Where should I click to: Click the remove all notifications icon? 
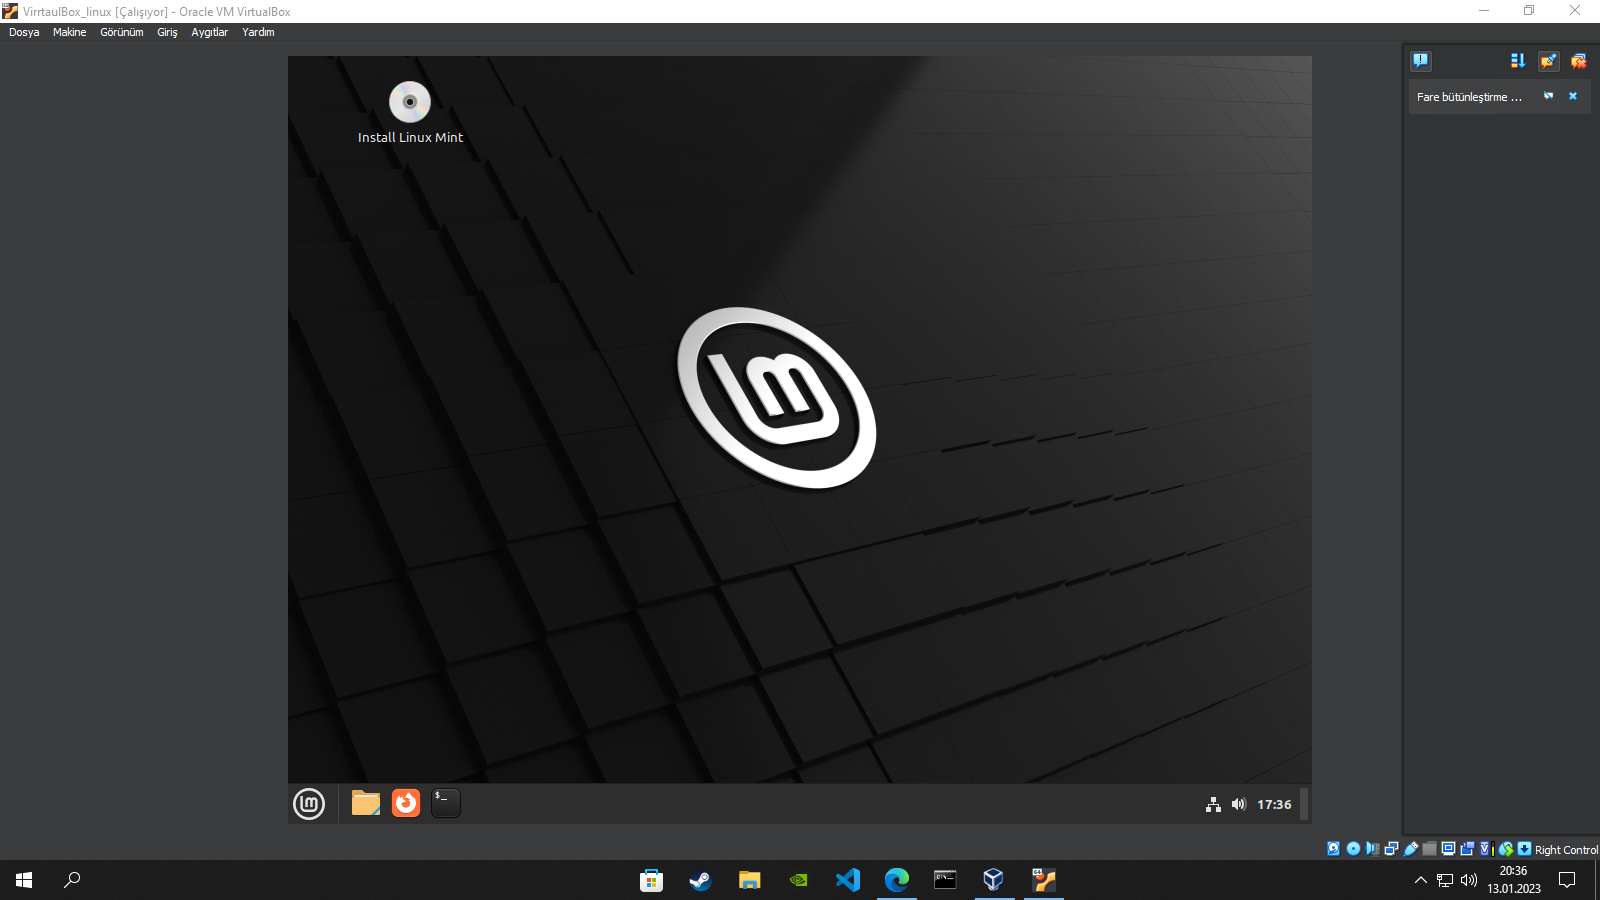1579,61
